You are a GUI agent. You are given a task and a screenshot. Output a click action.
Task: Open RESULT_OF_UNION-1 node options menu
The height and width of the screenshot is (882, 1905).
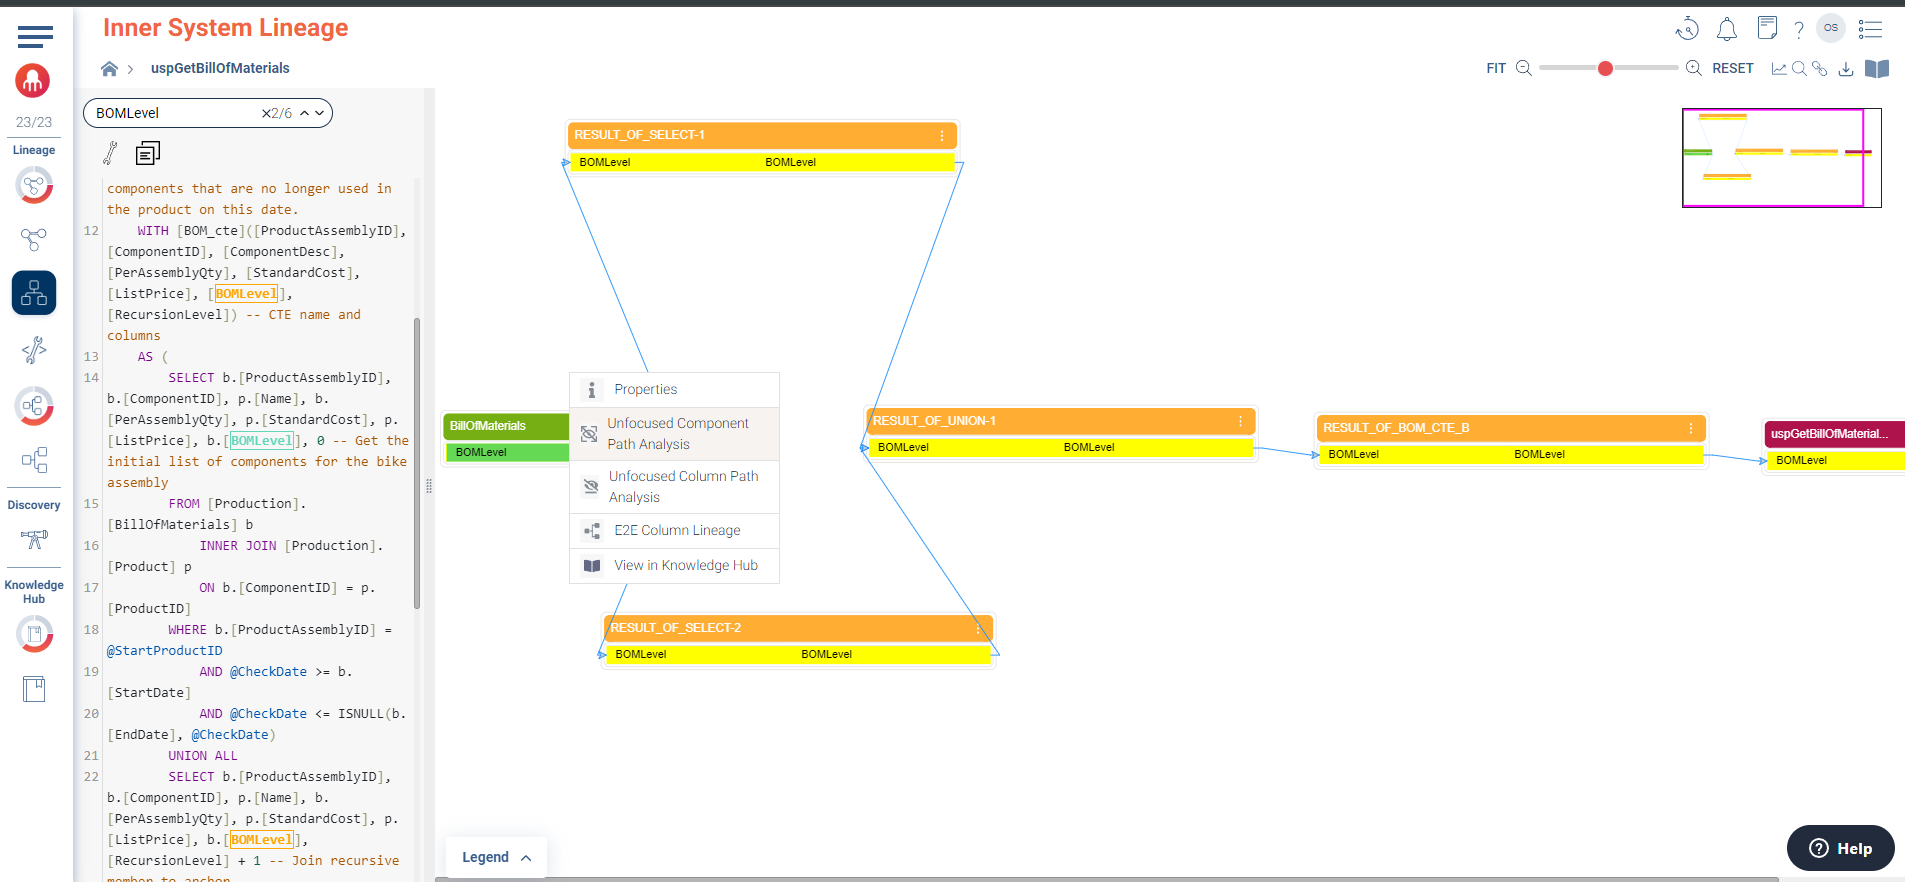click(1240, 421)
